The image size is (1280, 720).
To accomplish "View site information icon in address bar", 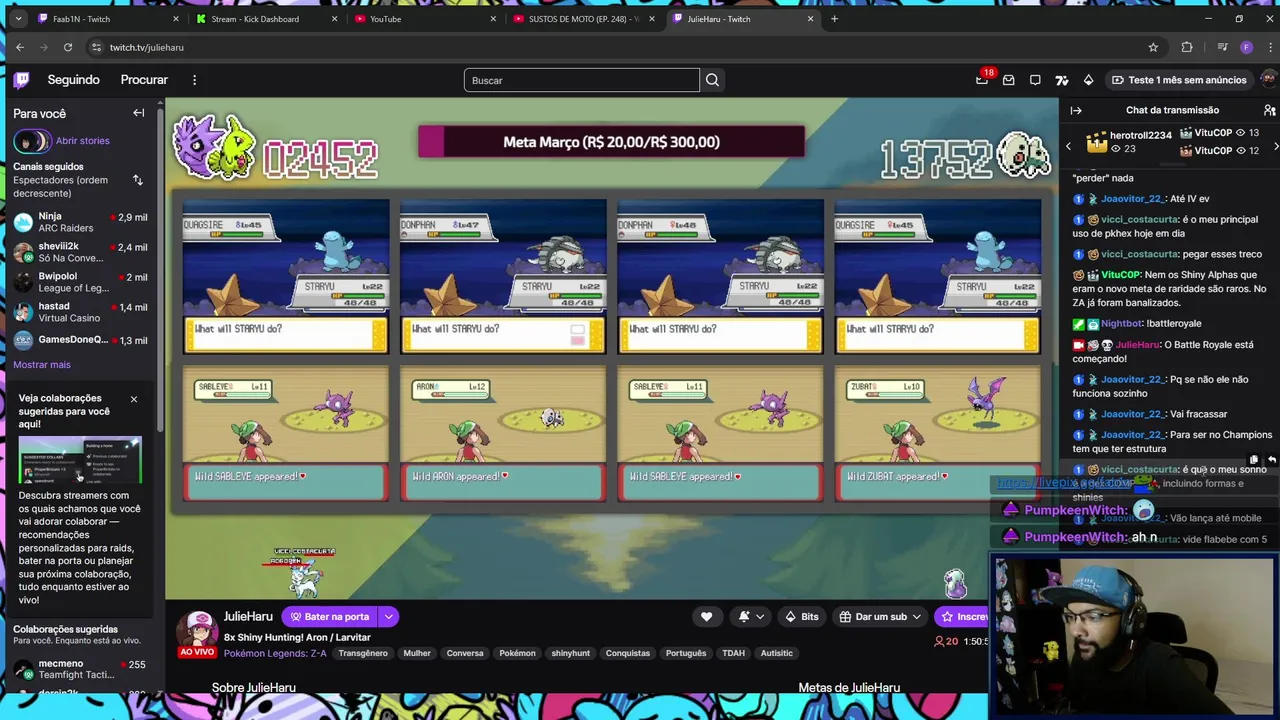I will [x=96, y=47].
